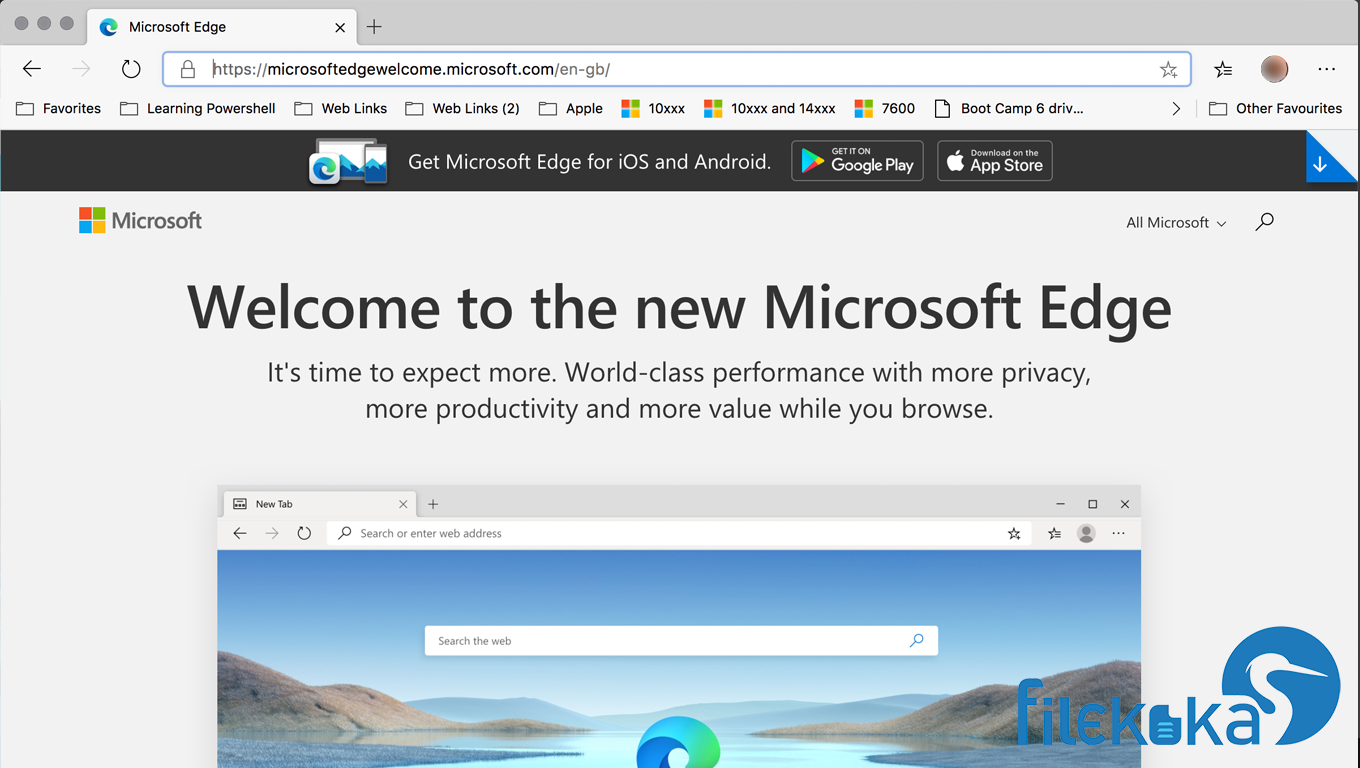Open the Web Links (2) bookmark folder
Image resolution: width=1360 pixels, height=768 pixels.
tap(463, 108)
